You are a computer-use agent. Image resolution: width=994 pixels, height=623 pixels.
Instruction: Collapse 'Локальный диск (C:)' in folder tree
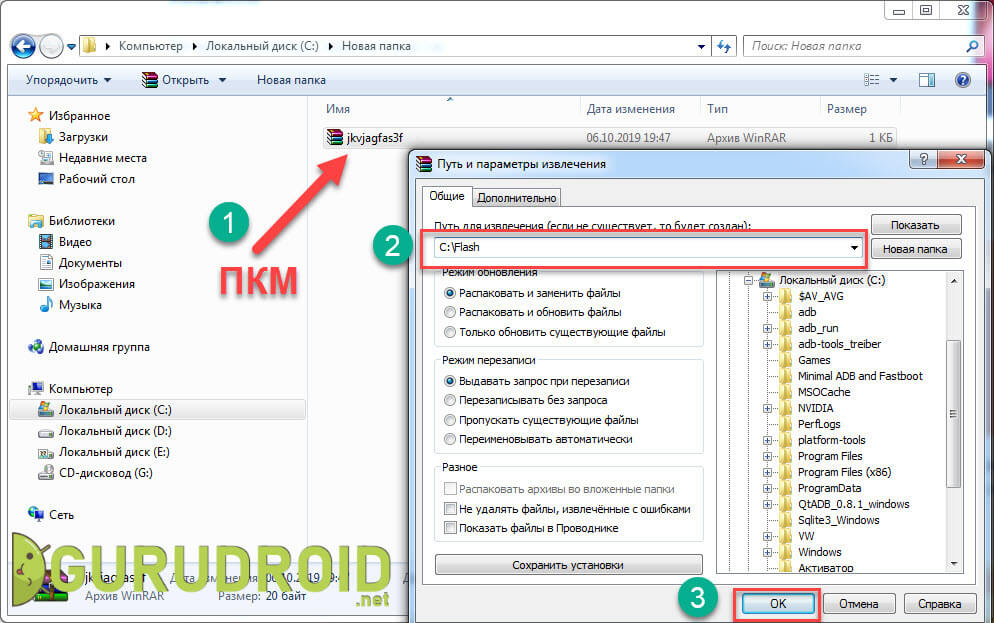coord(749,279)
